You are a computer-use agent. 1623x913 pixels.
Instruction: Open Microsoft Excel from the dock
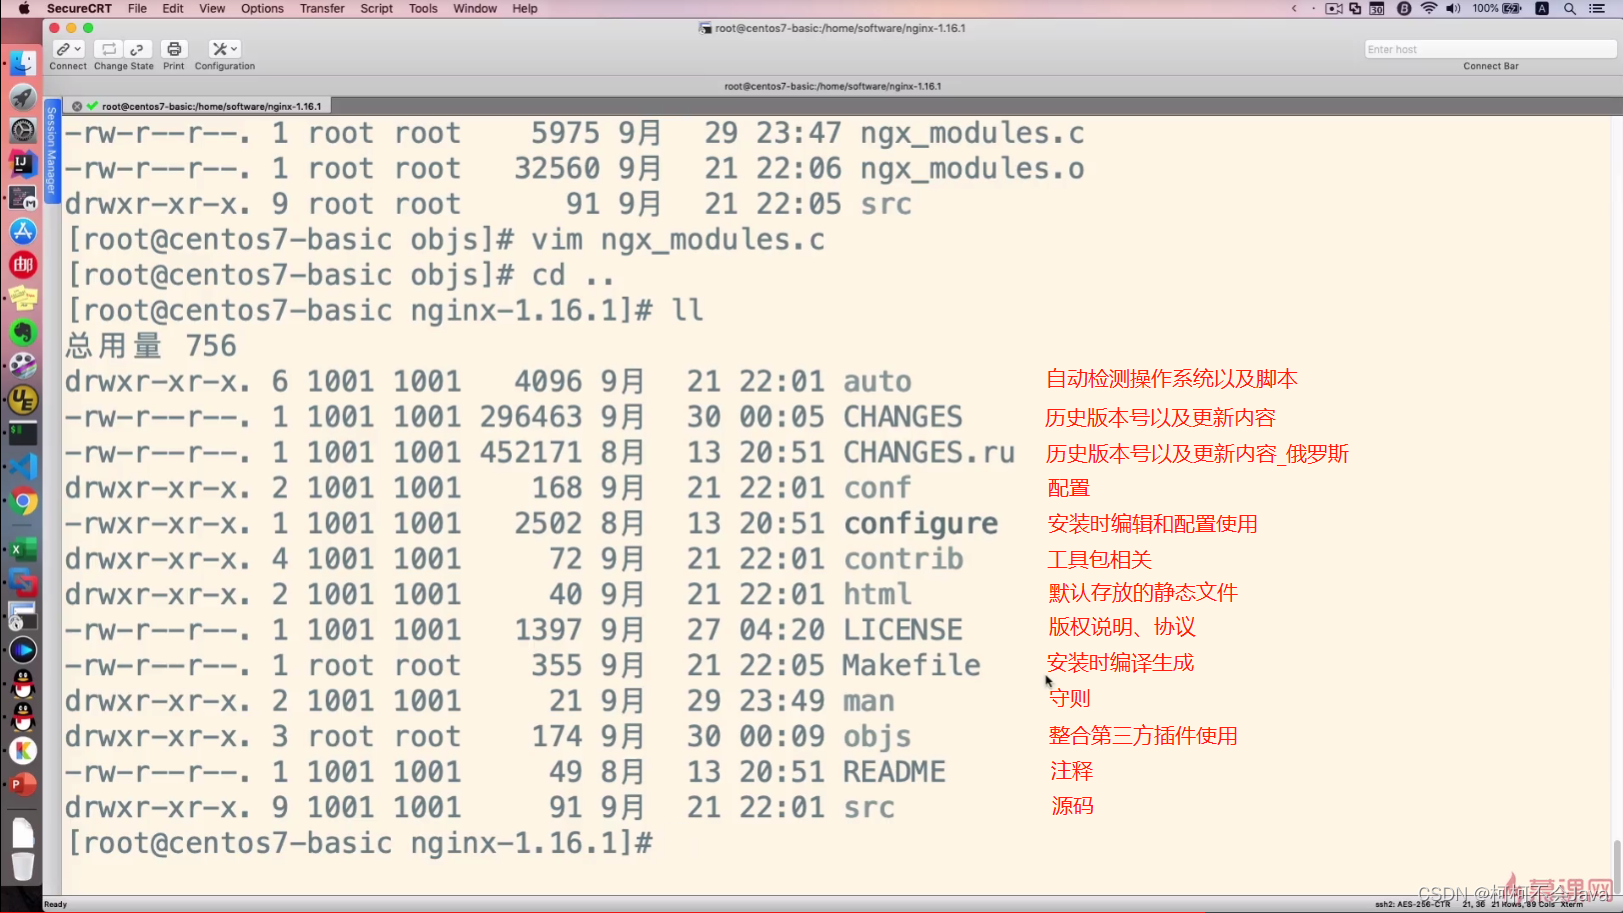tap(23, 548)
